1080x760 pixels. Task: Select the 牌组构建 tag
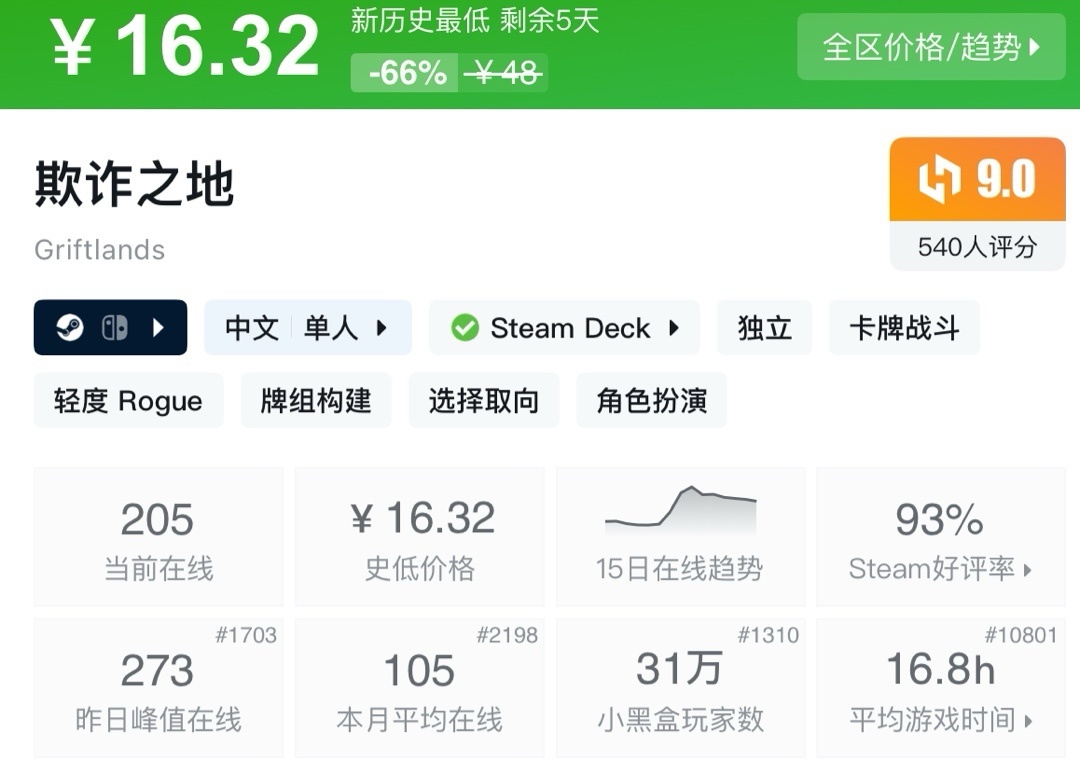316,401
